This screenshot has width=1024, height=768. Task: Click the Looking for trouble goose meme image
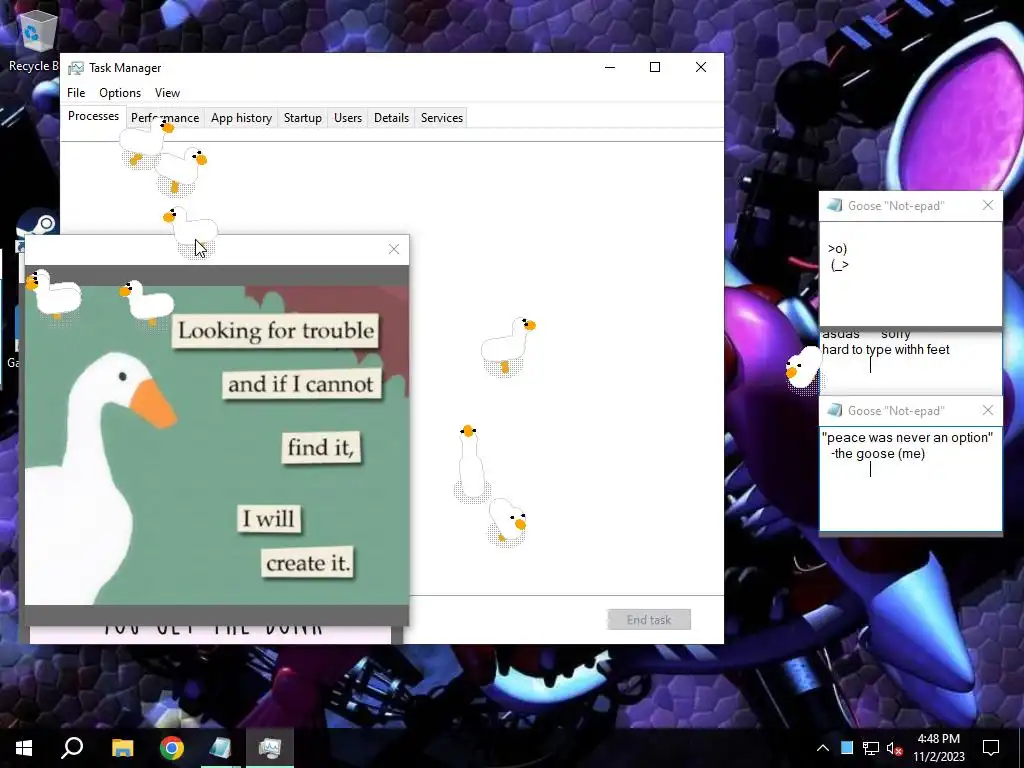(x=217, y=445)
